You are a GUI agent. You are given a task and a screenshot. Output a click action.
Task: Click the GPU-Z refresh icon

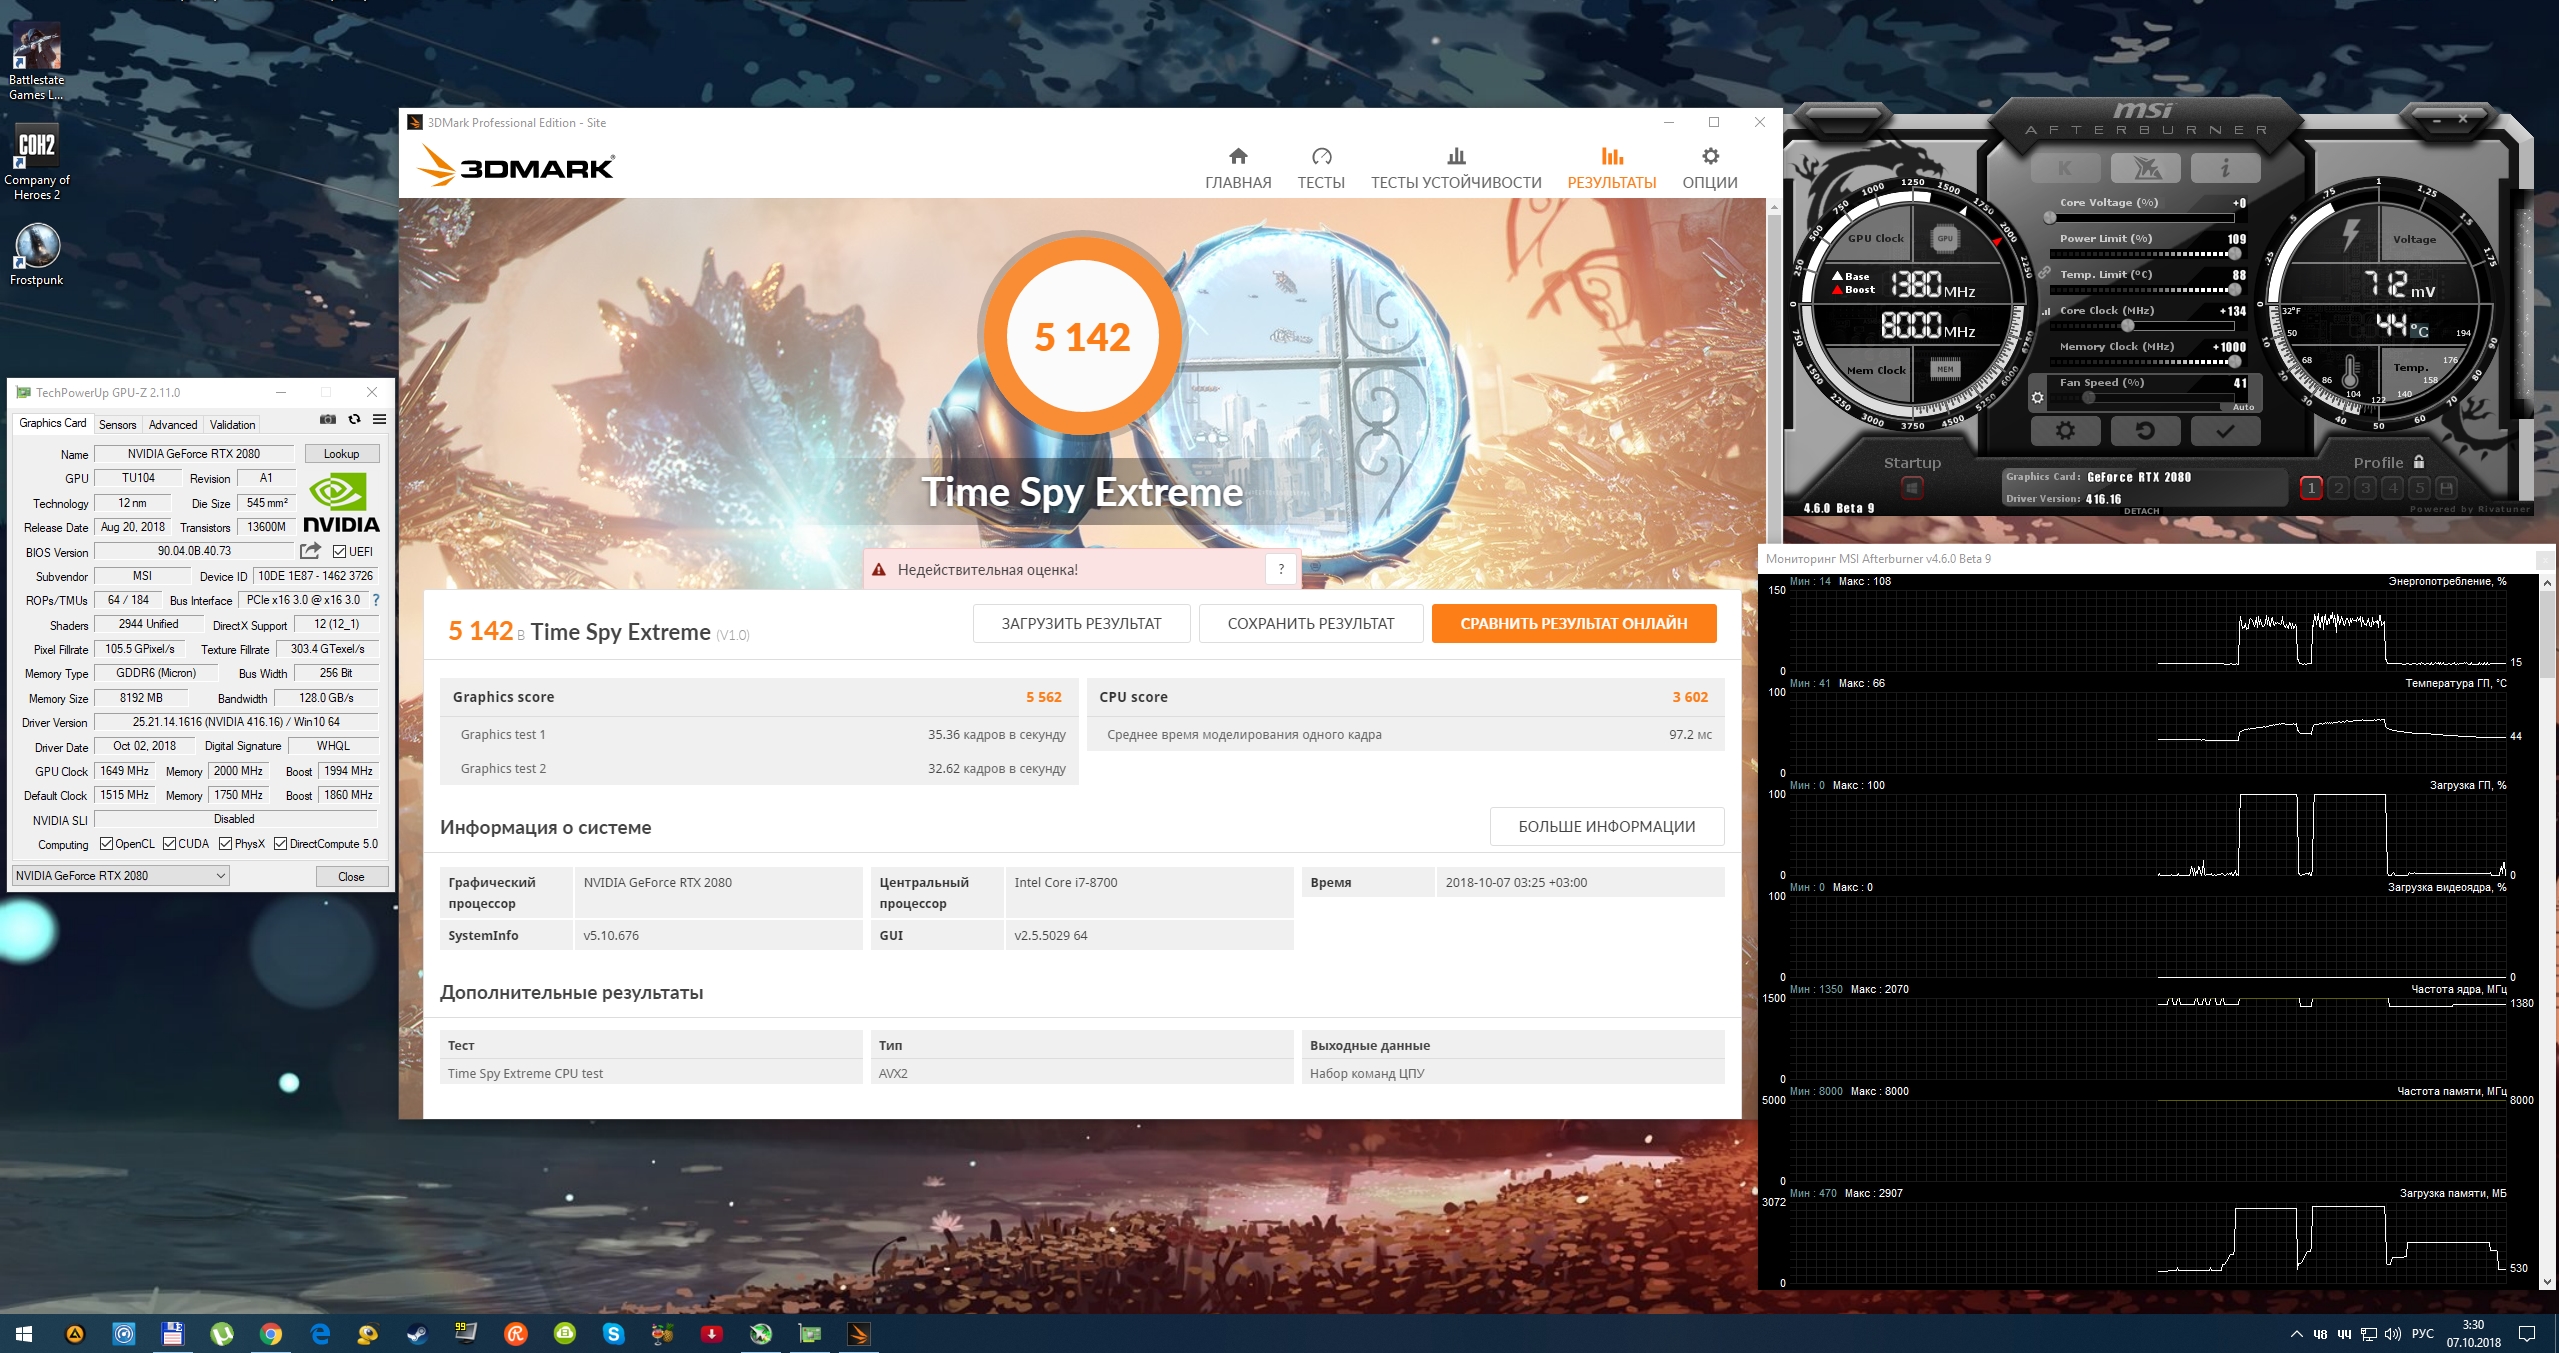click(x=354, y=420)
